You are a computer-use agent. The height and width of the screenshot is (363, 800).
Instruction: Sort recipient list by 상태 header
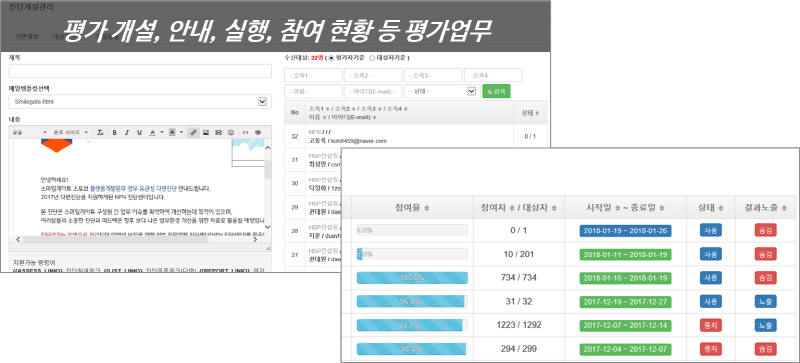[530, 112]
